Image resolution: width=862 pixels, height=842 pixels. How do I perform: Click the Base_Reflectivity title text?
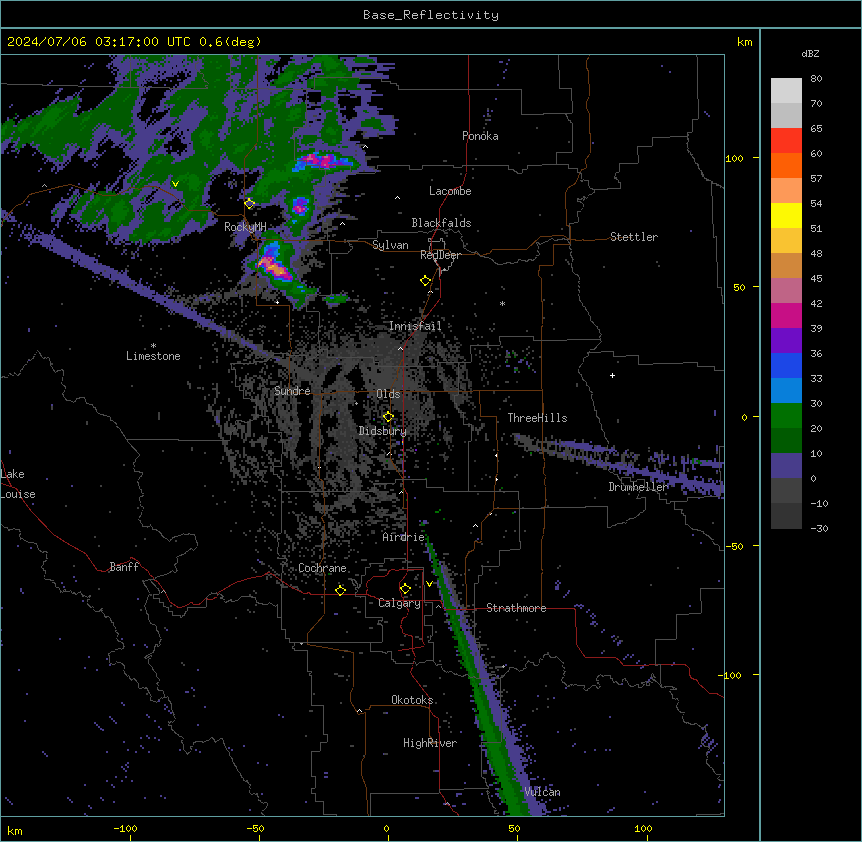[431, 15]
